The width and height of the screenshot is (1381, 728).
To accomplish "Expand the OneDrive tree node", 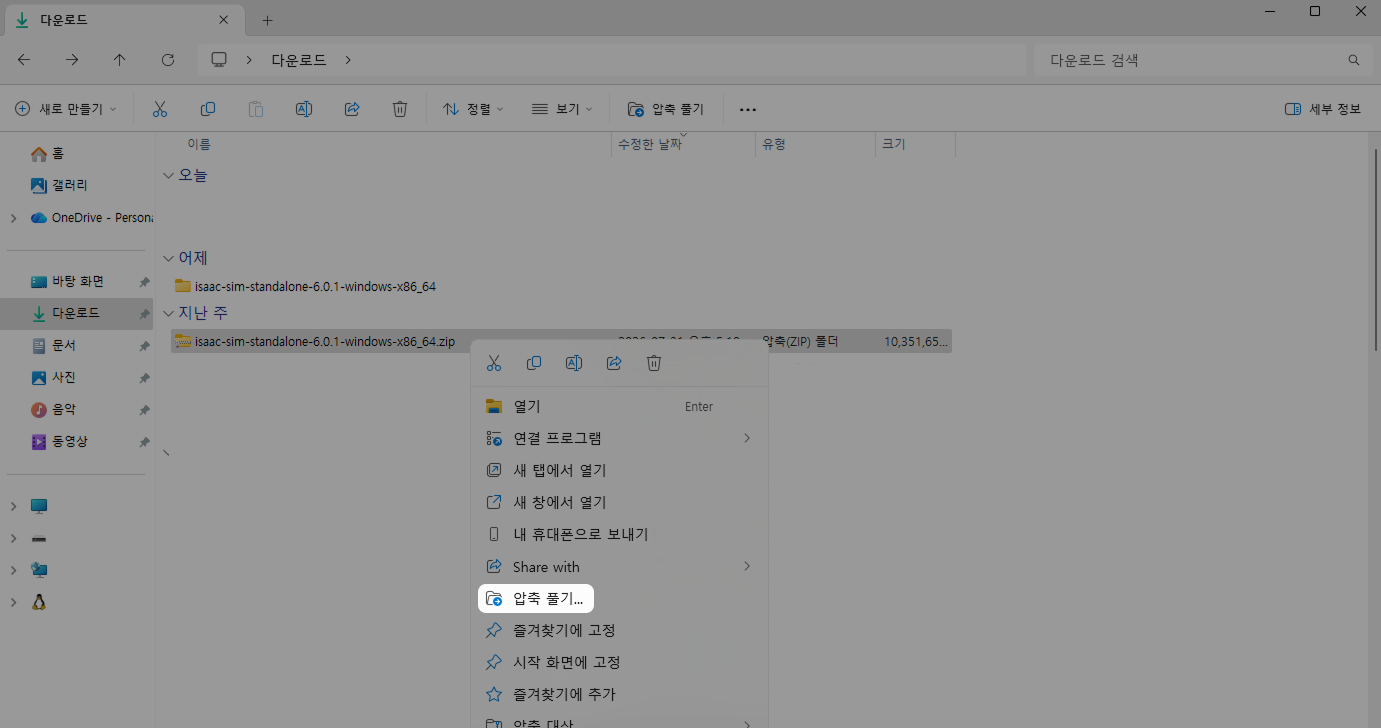I will [x=13, y=218].
